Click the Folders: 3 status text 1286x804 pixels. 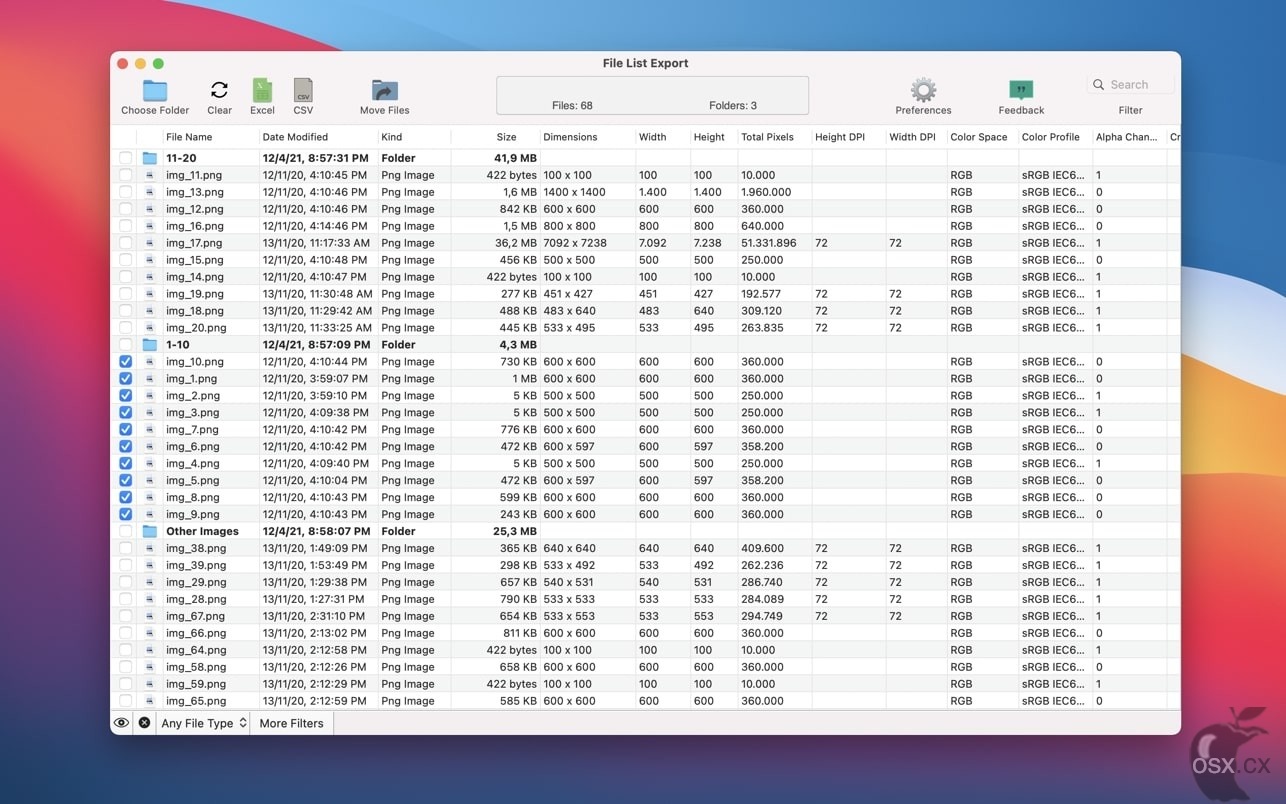(733, 105)
